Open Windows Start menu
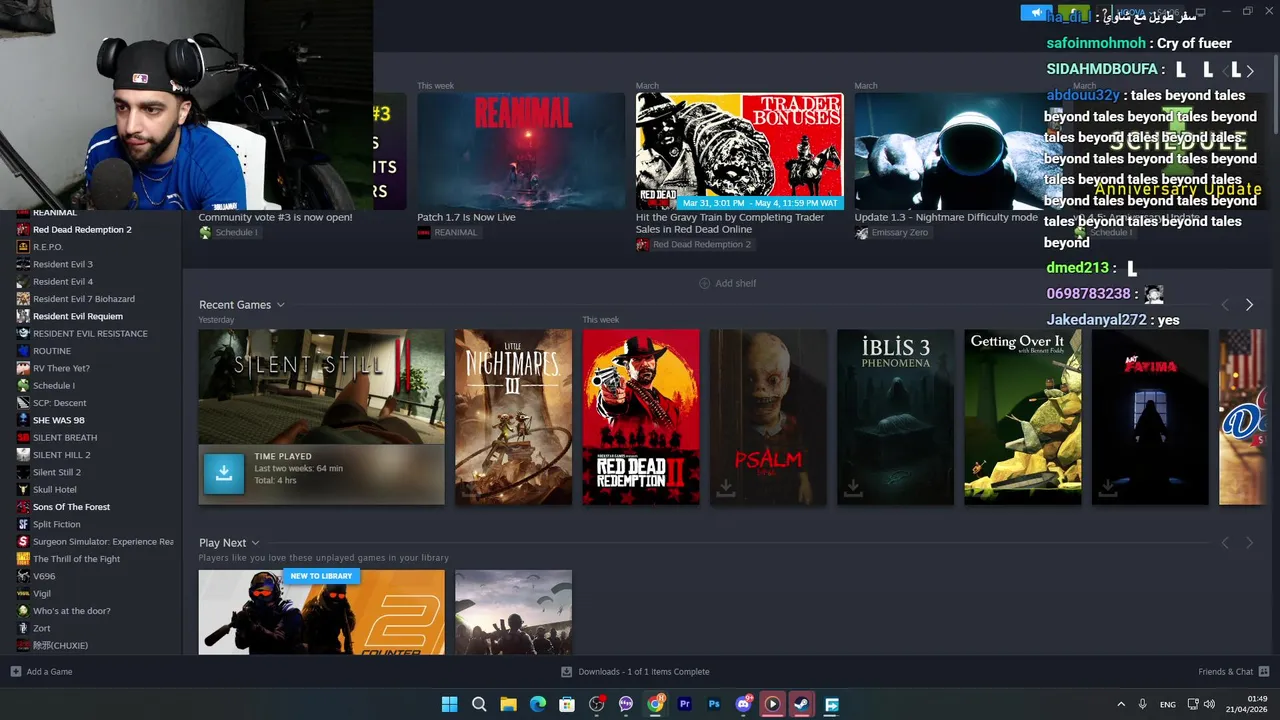 click(x=450, y=704)
